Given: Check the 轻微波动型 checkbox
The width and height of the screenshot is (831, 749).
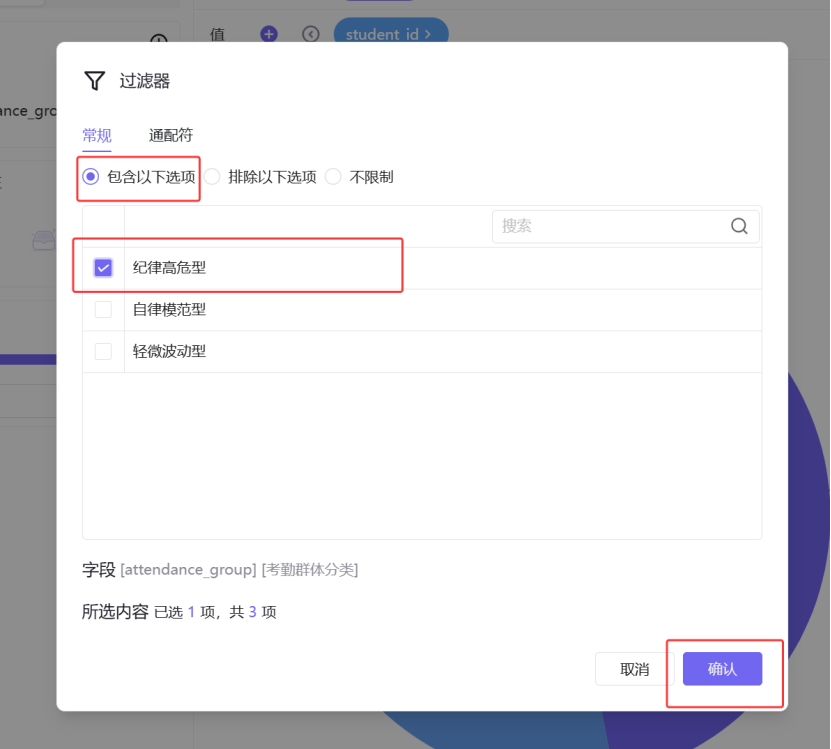Looking at the screenshot, I should pos(103,351).
